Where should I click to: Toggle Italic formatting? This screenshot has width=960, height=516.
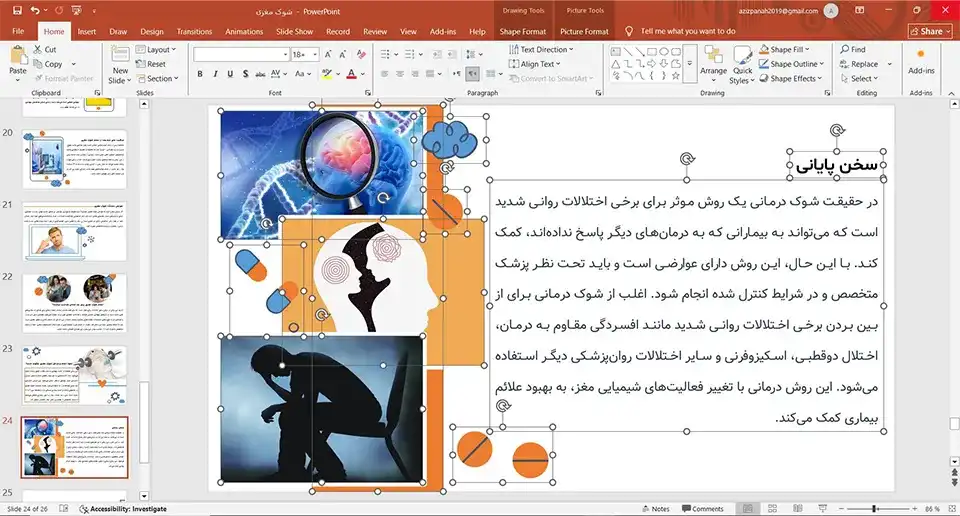[x=215, y=74]
